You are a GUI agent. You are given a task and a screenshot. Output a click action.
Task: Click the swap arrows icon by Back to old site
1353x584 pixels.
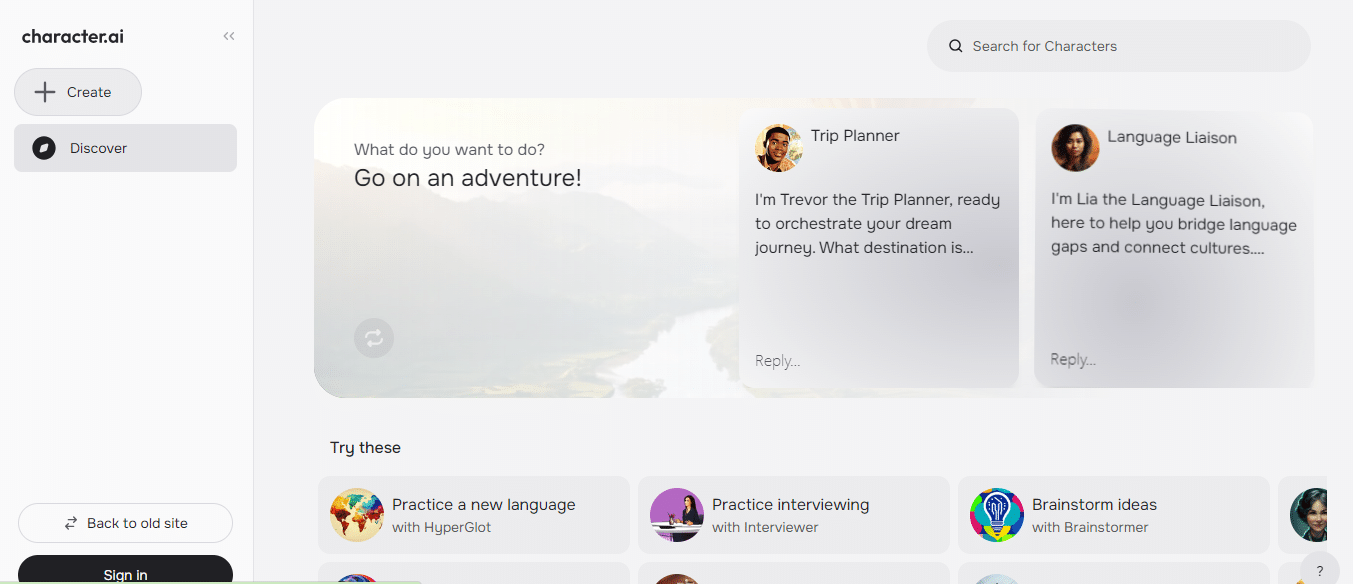pyautogui.click(x=71, y=523)
